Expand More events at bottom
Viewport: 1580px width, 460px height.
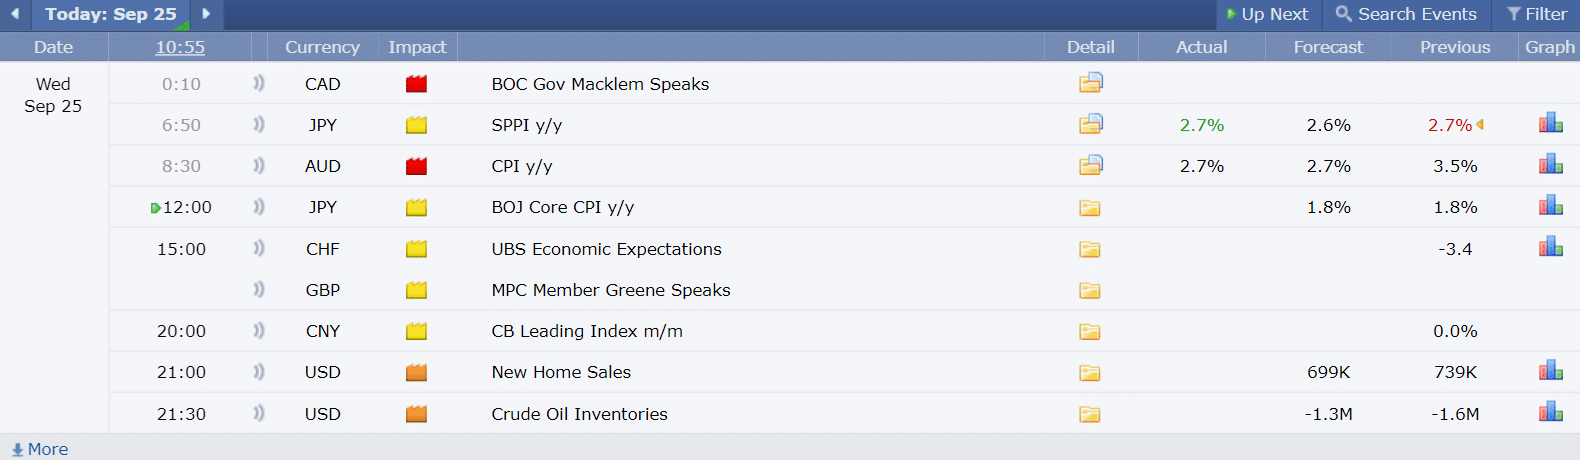pyautogui.click(x=40, y=449)
